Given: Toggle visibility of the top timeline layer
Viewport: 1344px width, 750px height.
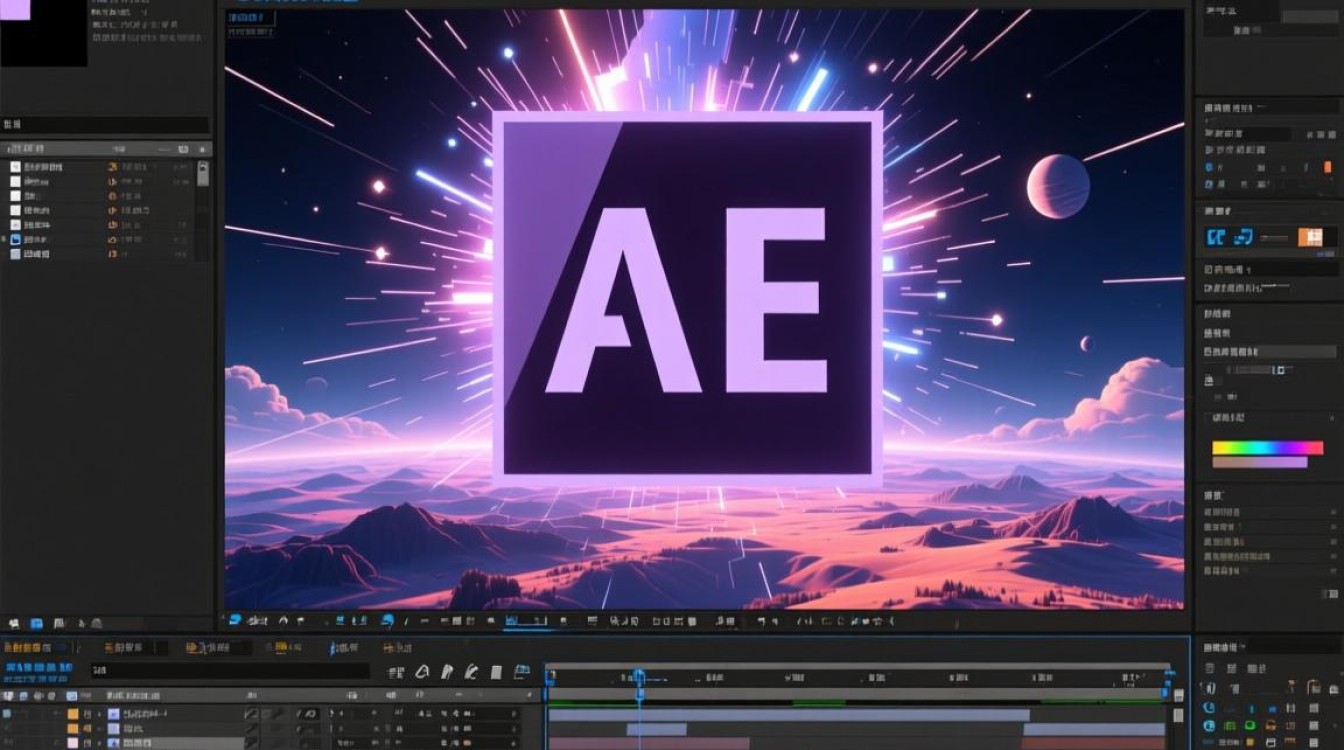Looking at the screenshot, I should point(8,714).
